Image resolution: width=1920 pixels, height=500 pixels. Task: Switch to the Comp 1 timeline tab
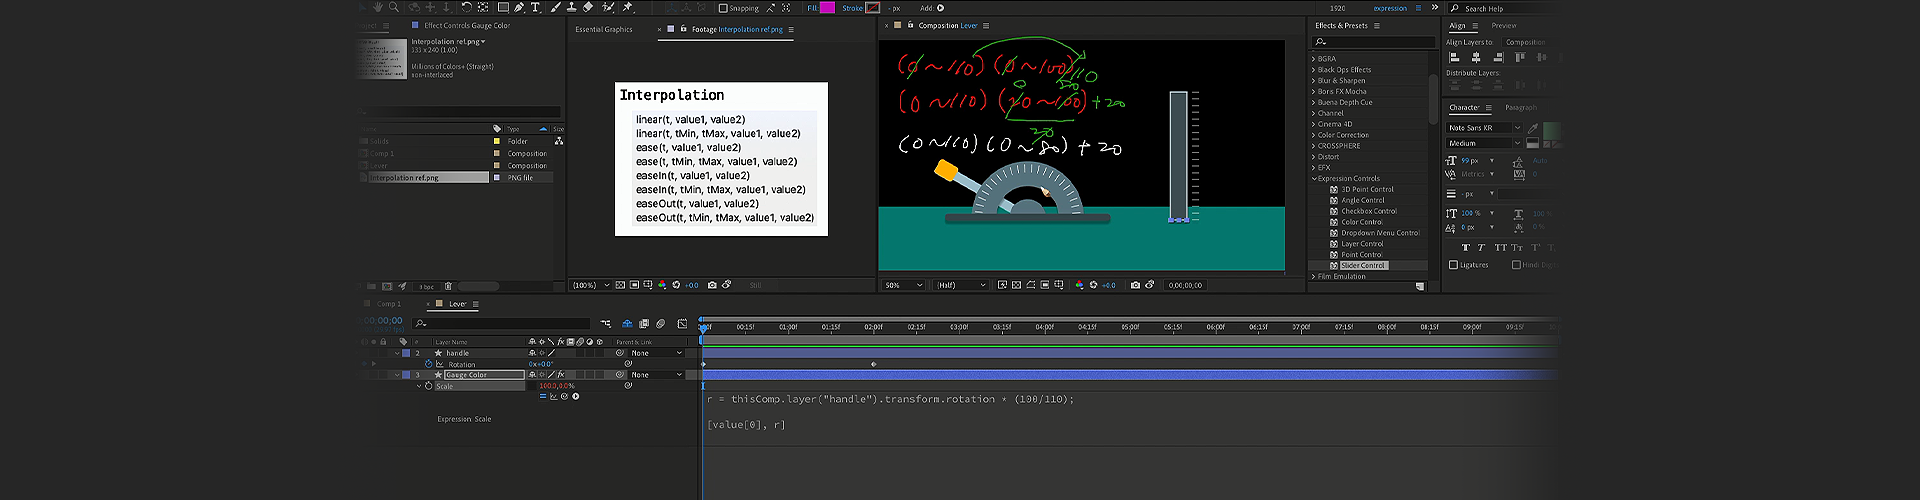click(x=389, y=304)
